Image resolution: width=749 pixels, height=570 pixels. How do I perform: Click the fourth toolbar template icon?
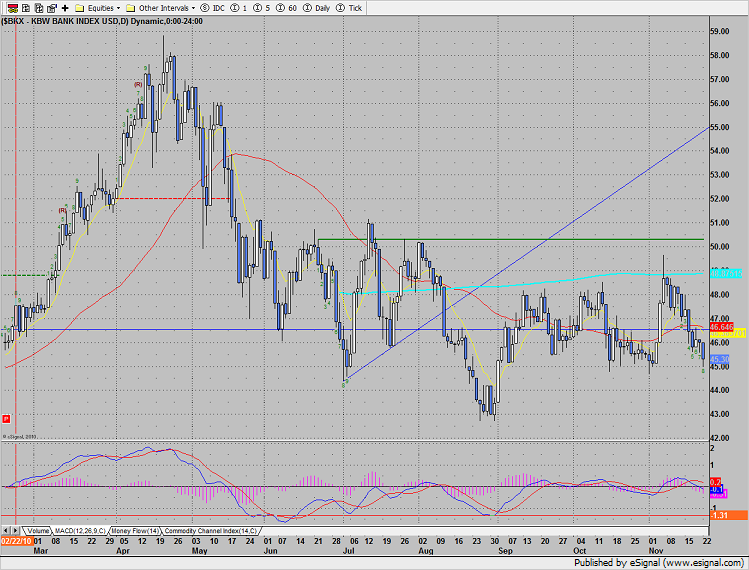click(52, 8)
